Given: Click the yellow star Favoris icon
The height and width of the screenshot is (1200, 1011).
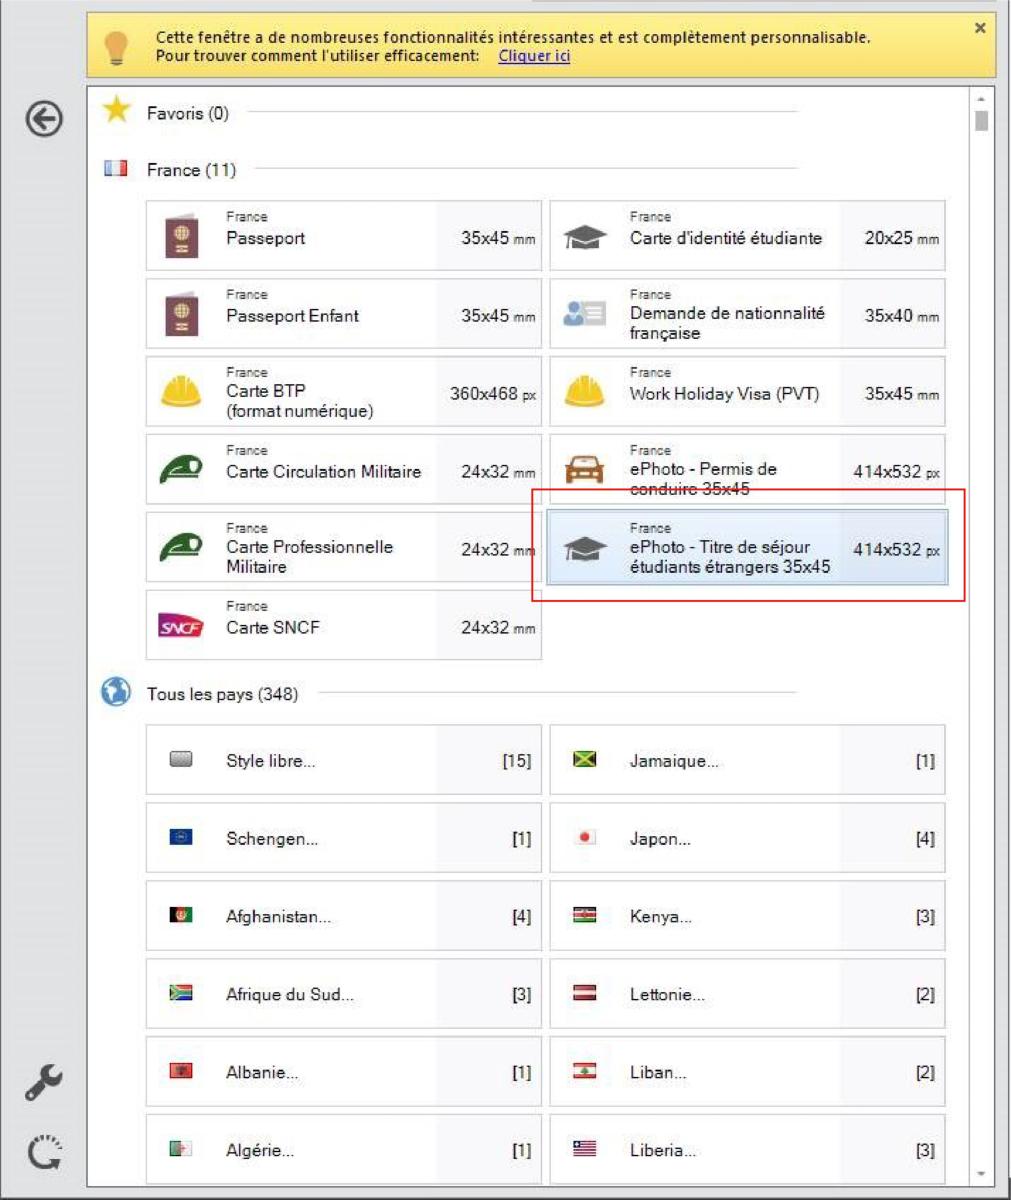Looking at the screenshot, I should 117,110.
